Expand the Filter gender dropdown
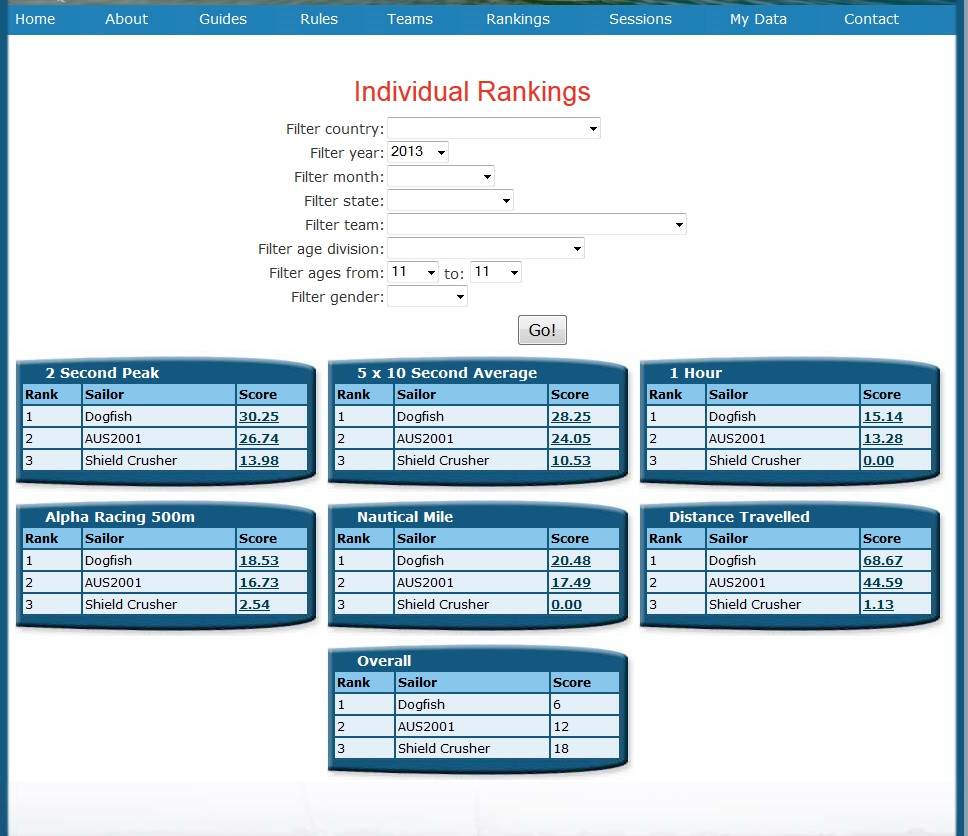 click(427, 297)
